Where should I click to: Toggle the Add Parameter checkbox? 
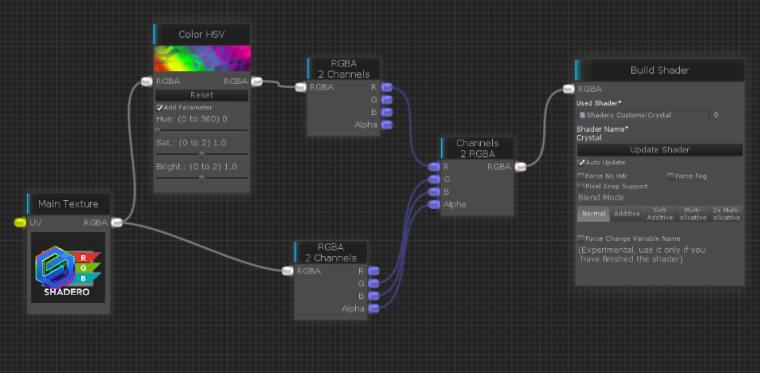[159, 108]
